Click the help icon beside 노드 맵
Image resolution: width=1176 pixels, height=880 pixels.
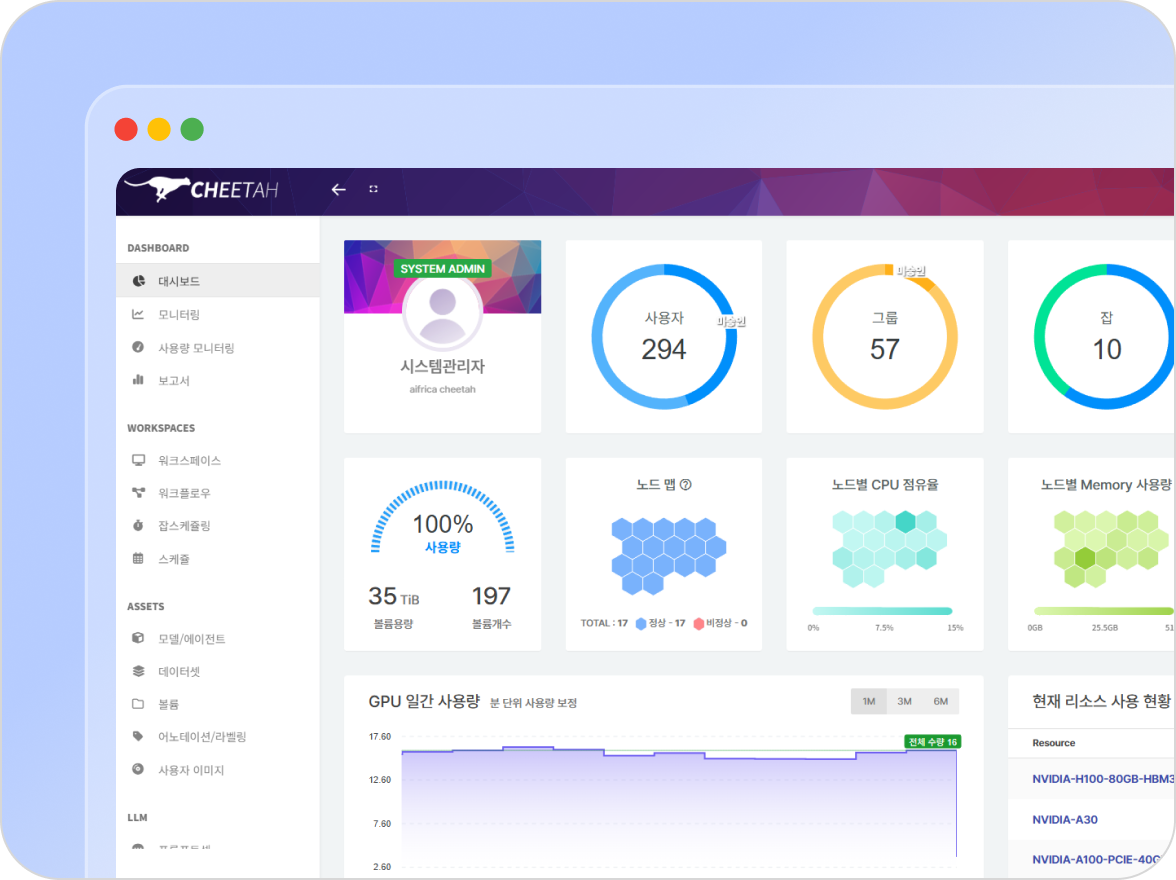point(686,485)
